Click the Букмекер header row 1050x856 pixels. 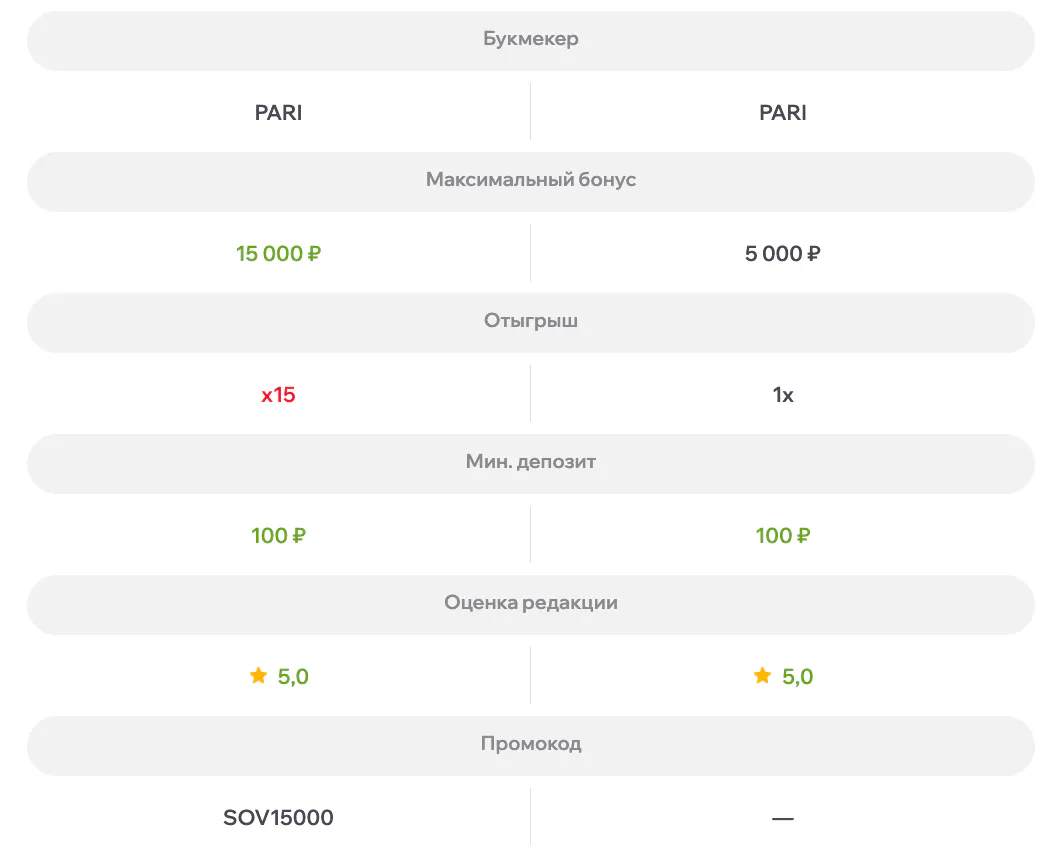click(x=530, y=40)
